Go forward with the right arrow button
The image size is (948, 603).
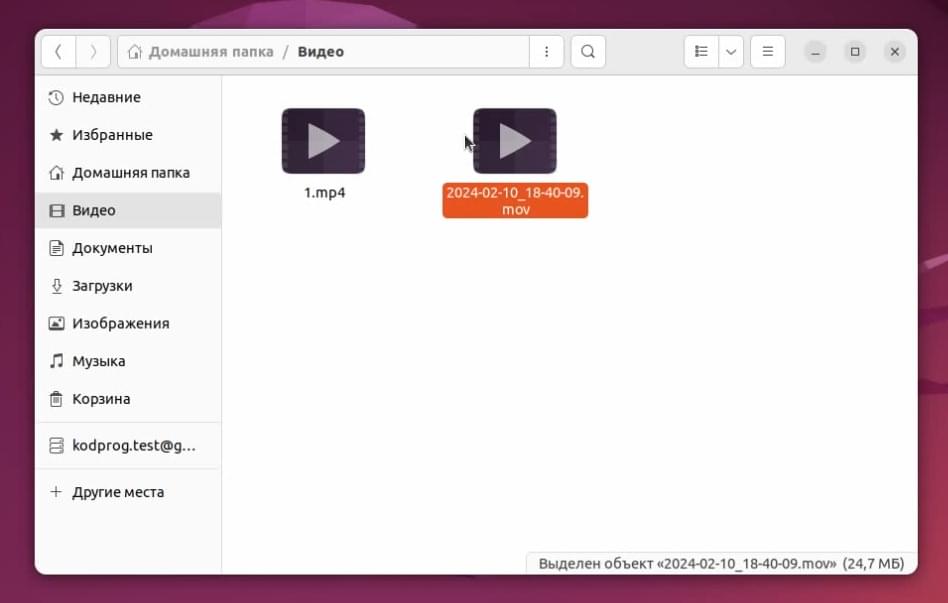(93, 52)
